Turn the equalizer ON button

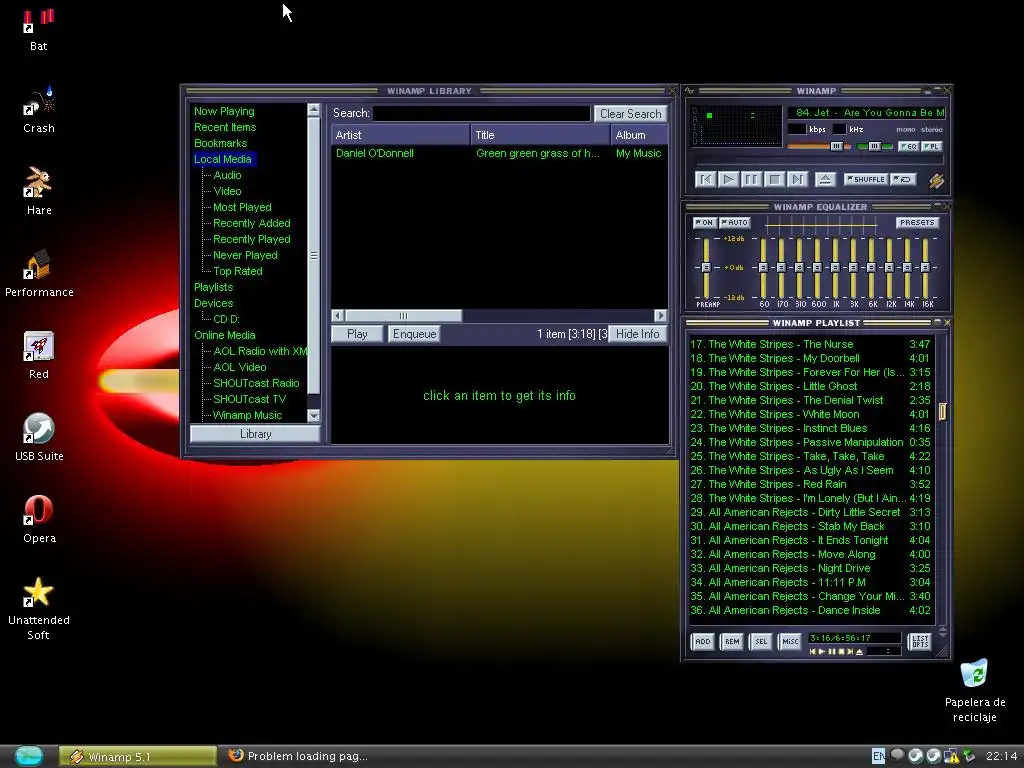[x=704, y=223]
